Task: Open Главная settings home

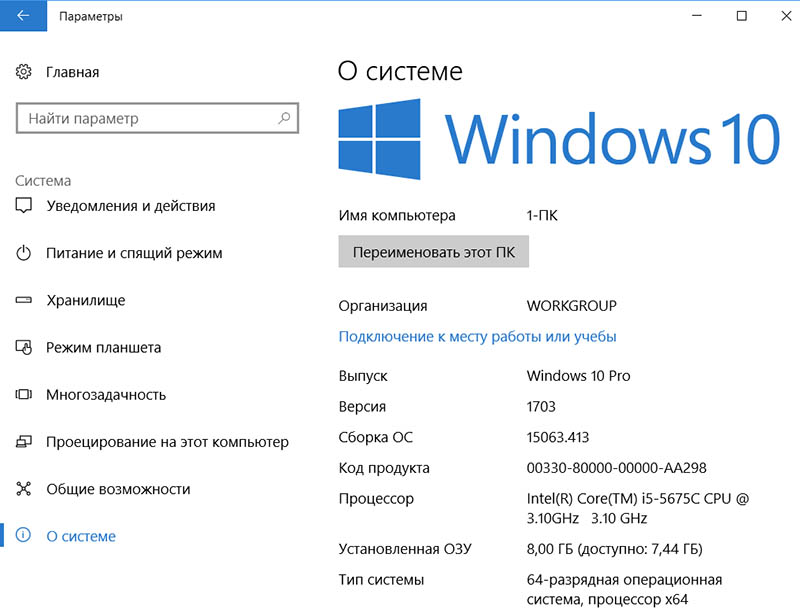Action: (x=72, y=72)
